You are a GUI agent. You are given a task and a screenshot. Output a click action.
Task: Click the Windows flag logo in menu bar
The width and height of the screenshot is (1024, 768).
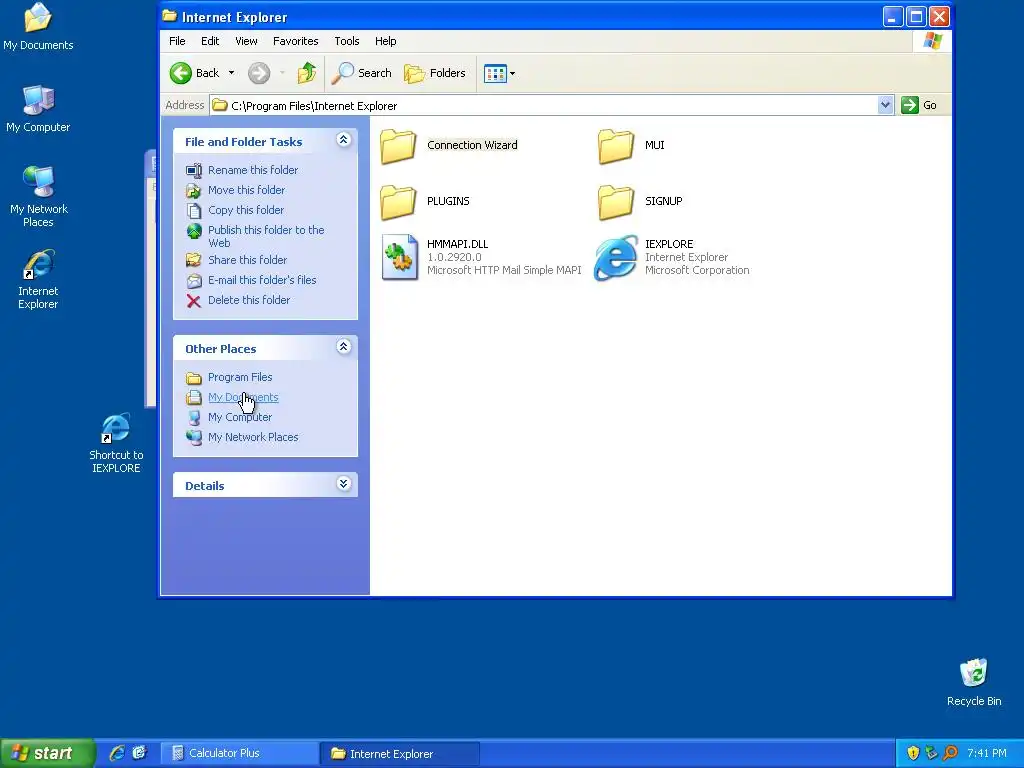(x=933, y=41)
